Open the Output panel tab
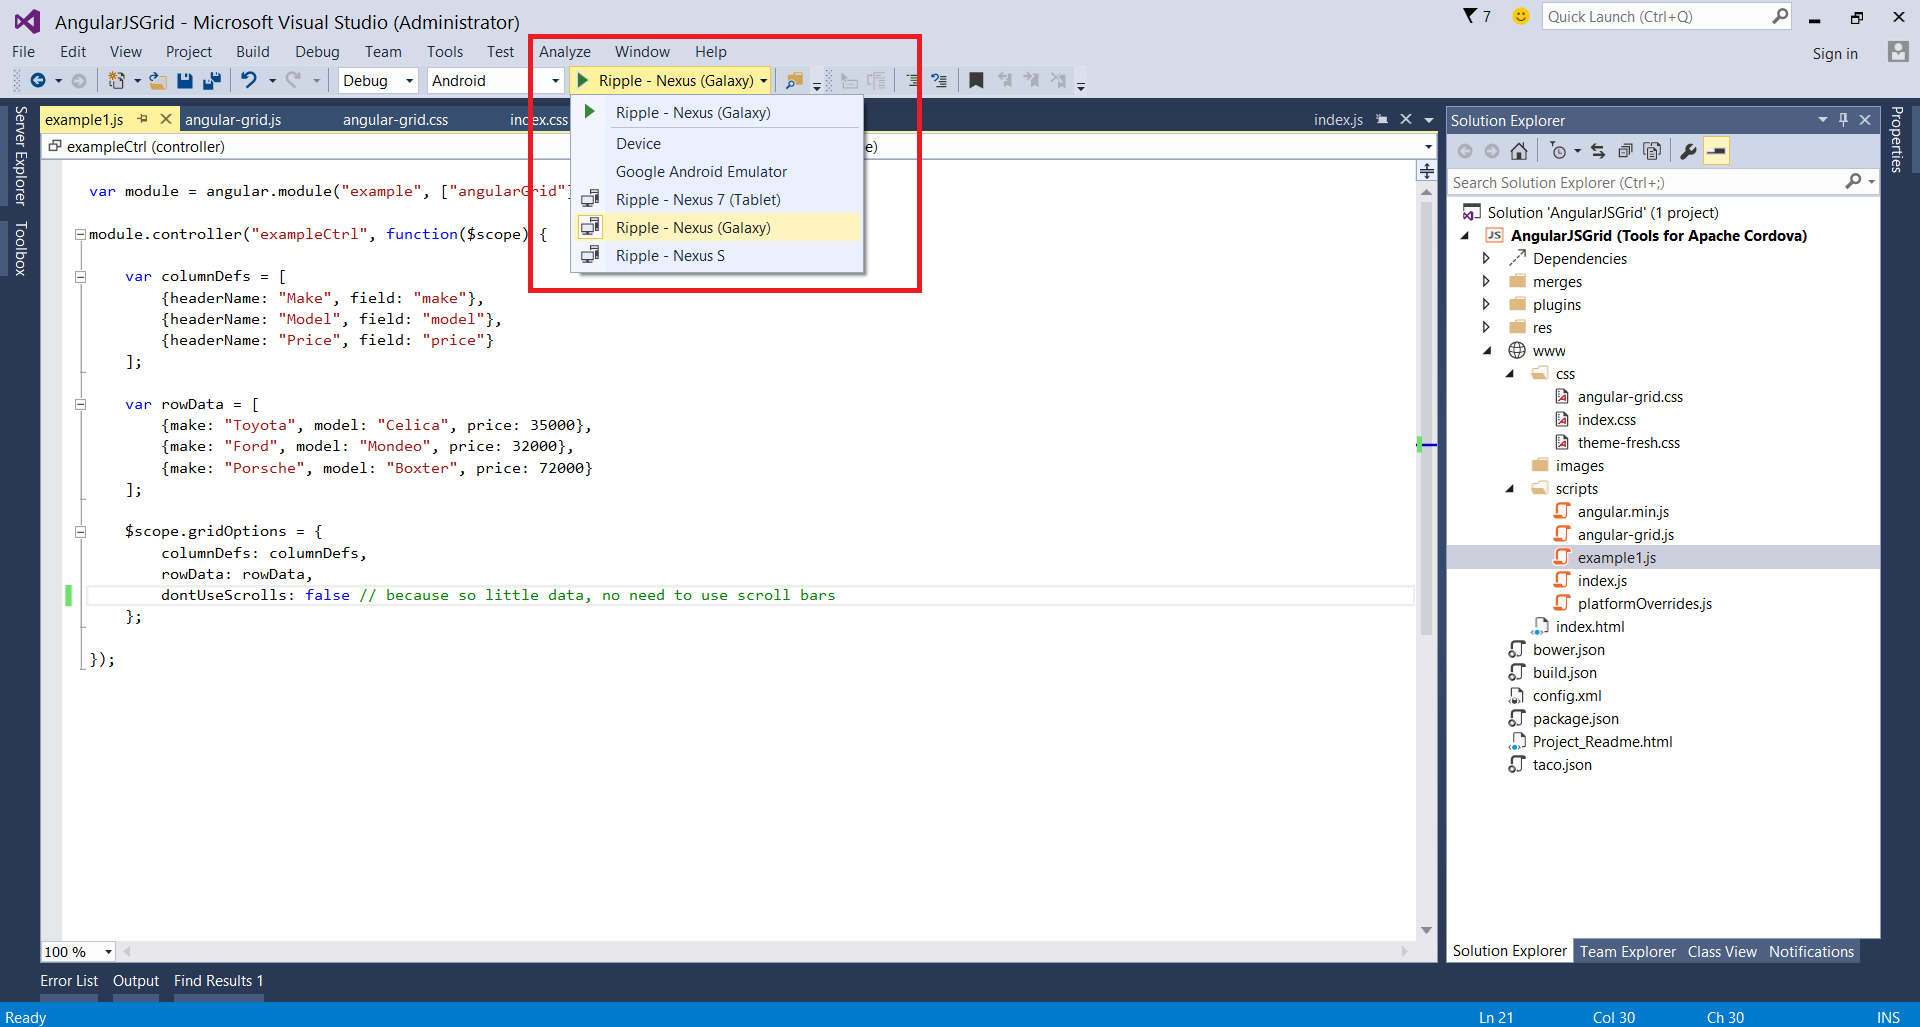Viewport: 1920px width, 1027px height. (x=136, y=980)
